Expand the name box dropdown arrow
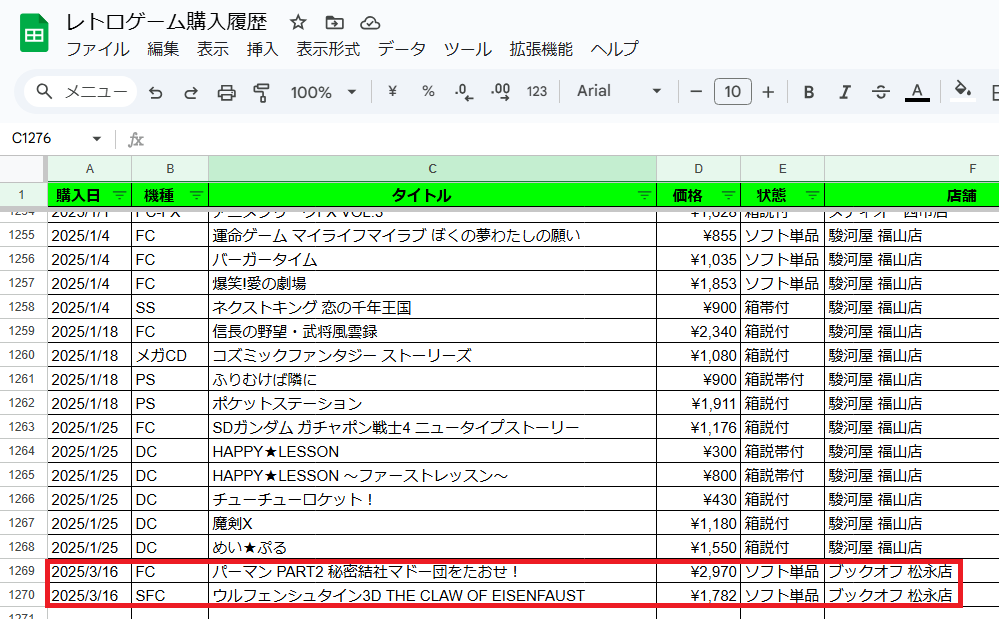This screenshot has width=999, height=619. tap(96, 139)
